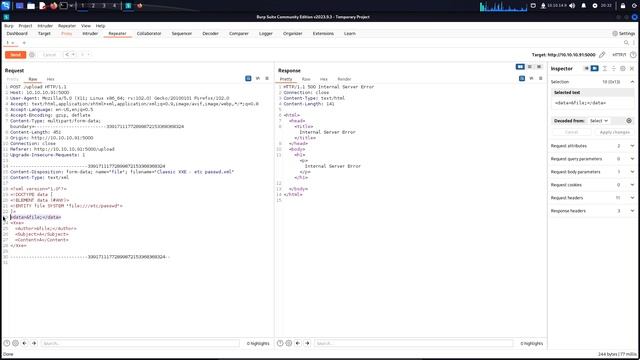Image resolution: width=640 pixels, height=360 pixels.
Task: Open send options gear next to Send
Action: 32,55
